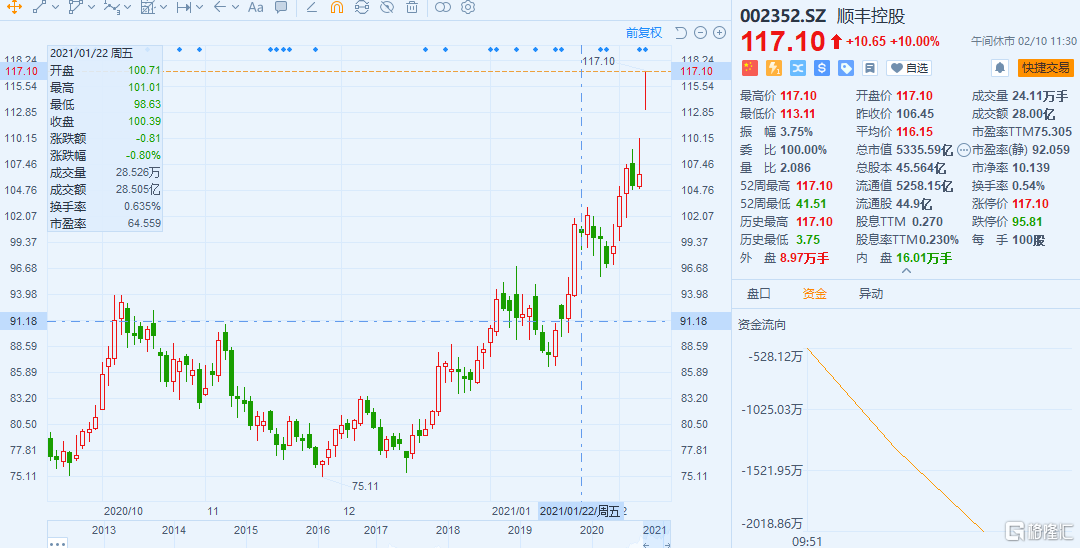
Task: Jump to 2016 on the year timeline
Action: [x=317, y=530]
